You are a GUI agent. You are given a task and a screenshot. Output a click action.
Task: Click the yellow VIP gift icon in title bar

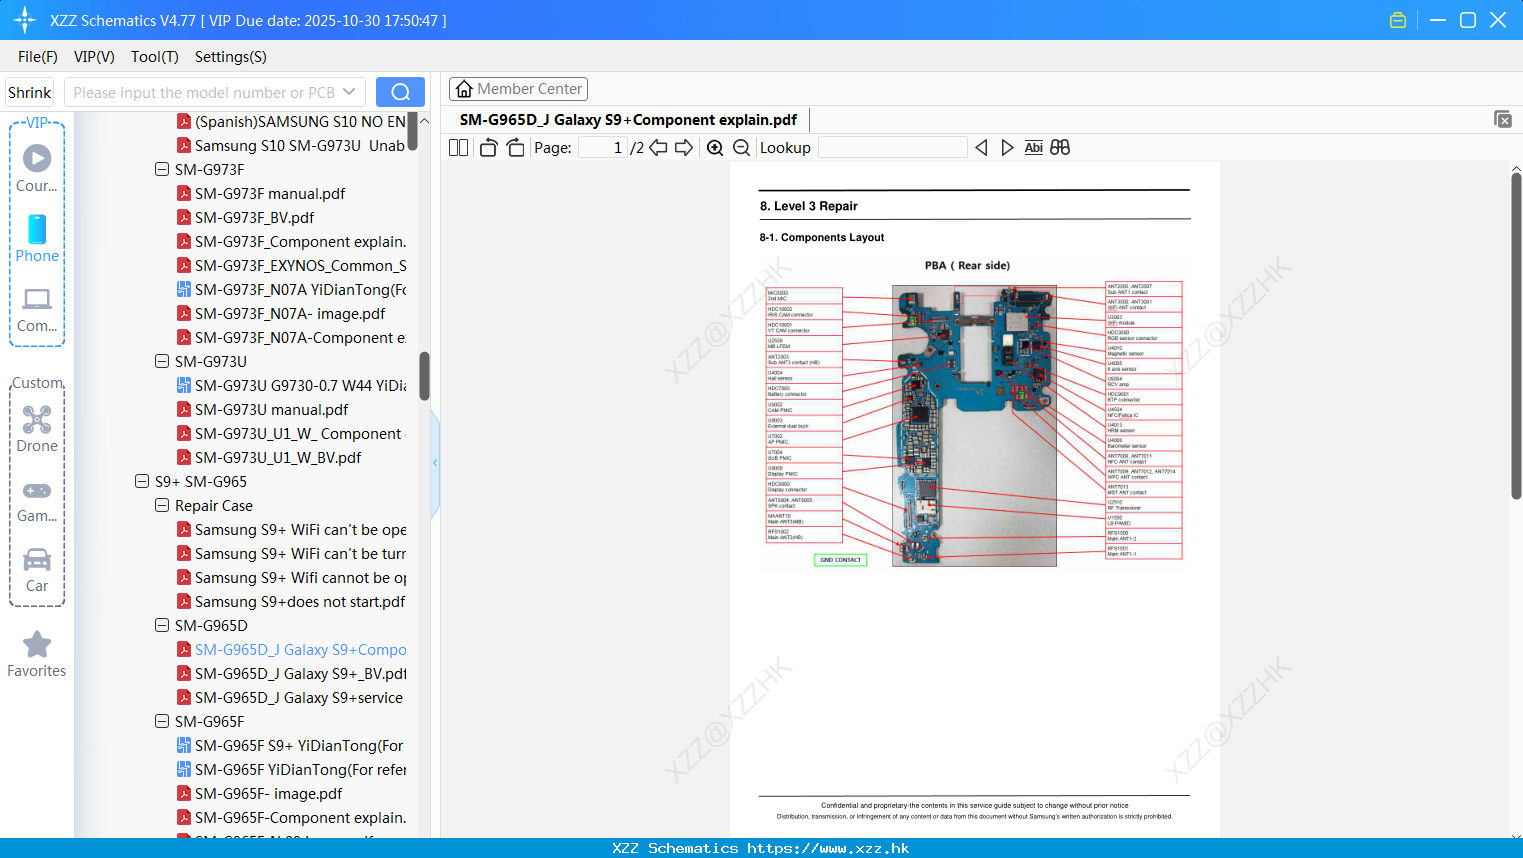(1398, 20)
